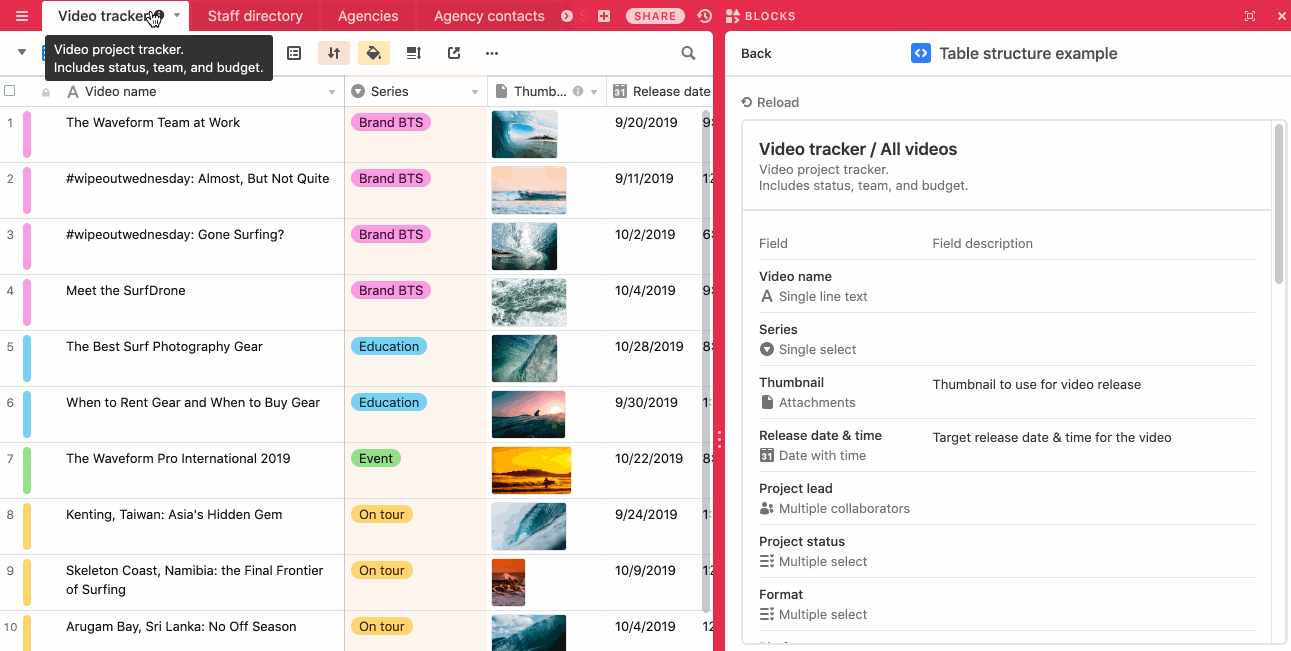The width and height of the screenshot is (1291, 651).
Task: Open the three-dots more options menu
Action: [491, 53]
